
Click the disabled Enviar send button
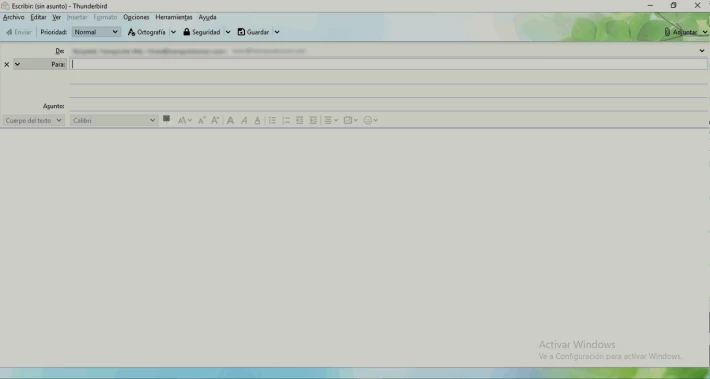point(19,32)
